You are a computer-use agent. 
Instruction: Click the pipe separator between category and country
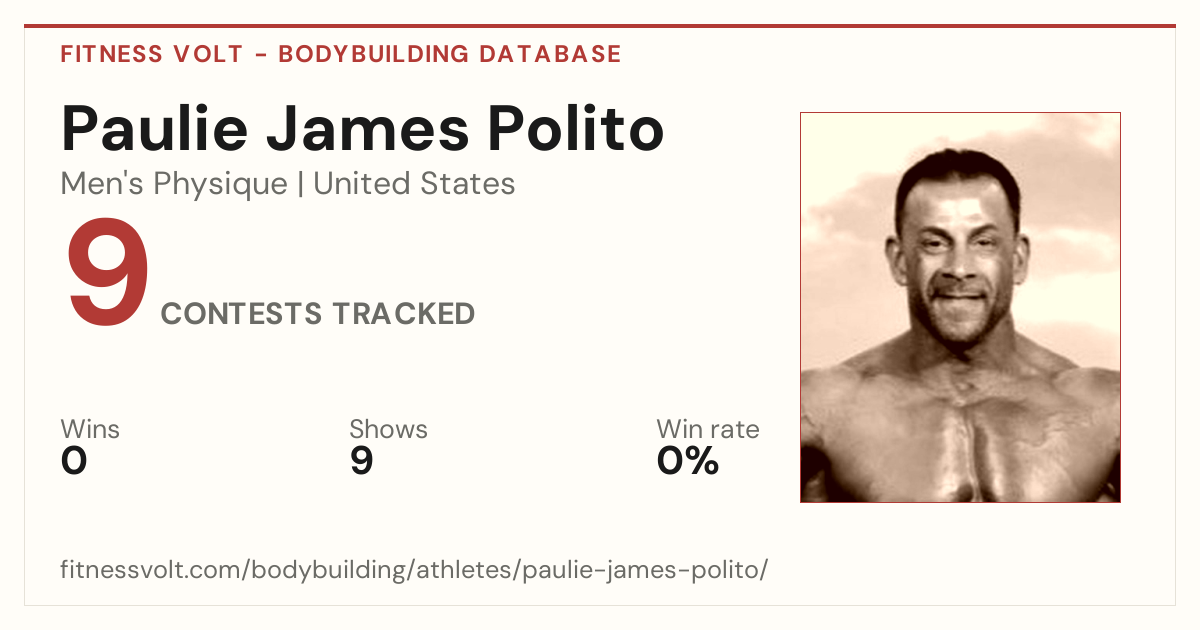tap(300, 184)
